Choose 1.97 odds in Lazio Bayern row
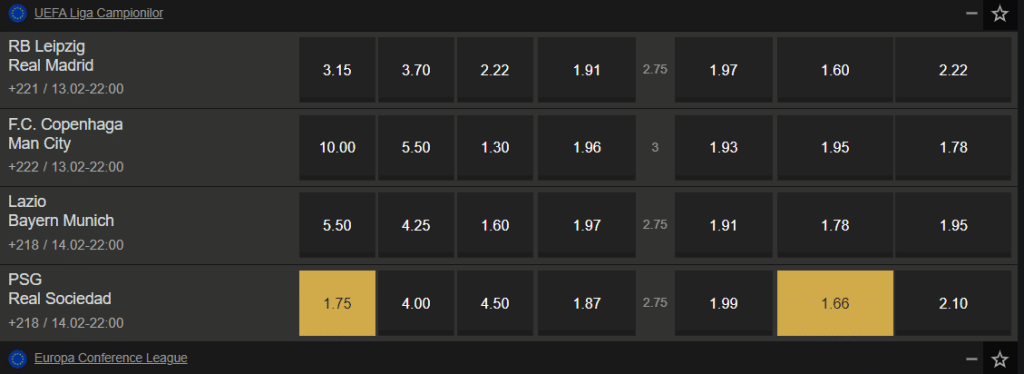Screen dimensions: 1024x374 pos(586,225)
